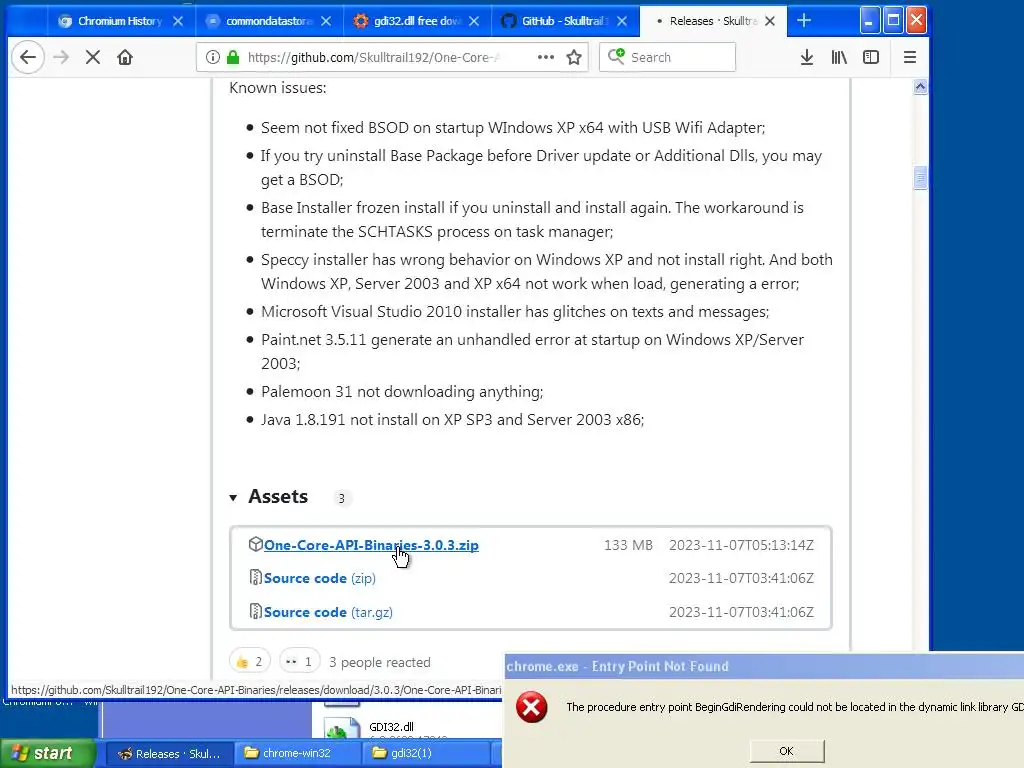
Task: Open the chrome-win32 taskbar folder
Action: pyautogui.click(x=296, y=754)
